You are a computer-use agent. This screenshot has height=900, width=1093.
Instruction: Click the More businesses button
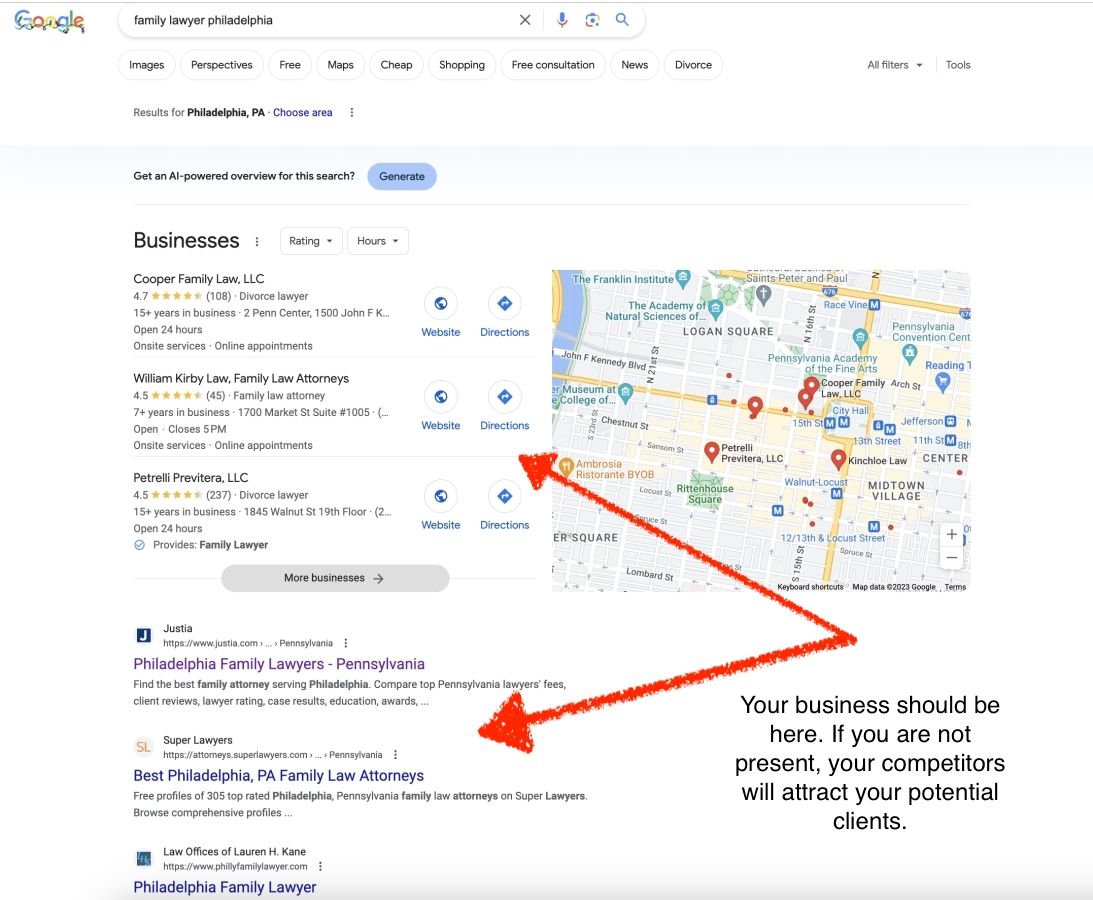click(335, 578)
